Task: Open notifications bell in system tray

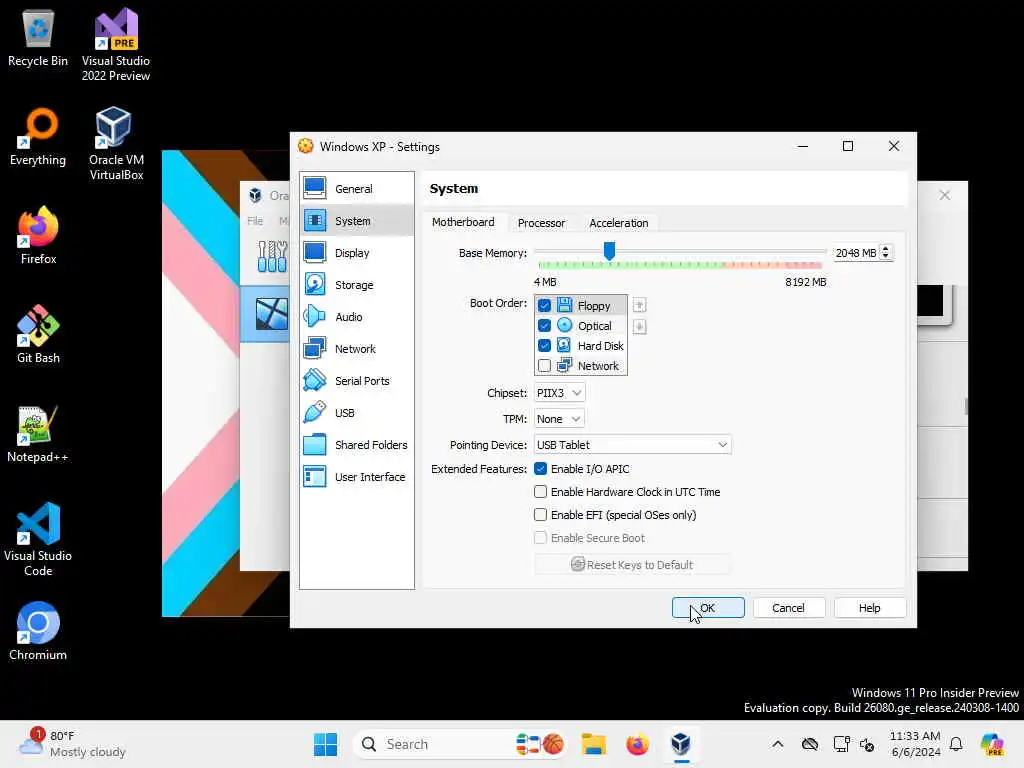Action: point(956,744)
